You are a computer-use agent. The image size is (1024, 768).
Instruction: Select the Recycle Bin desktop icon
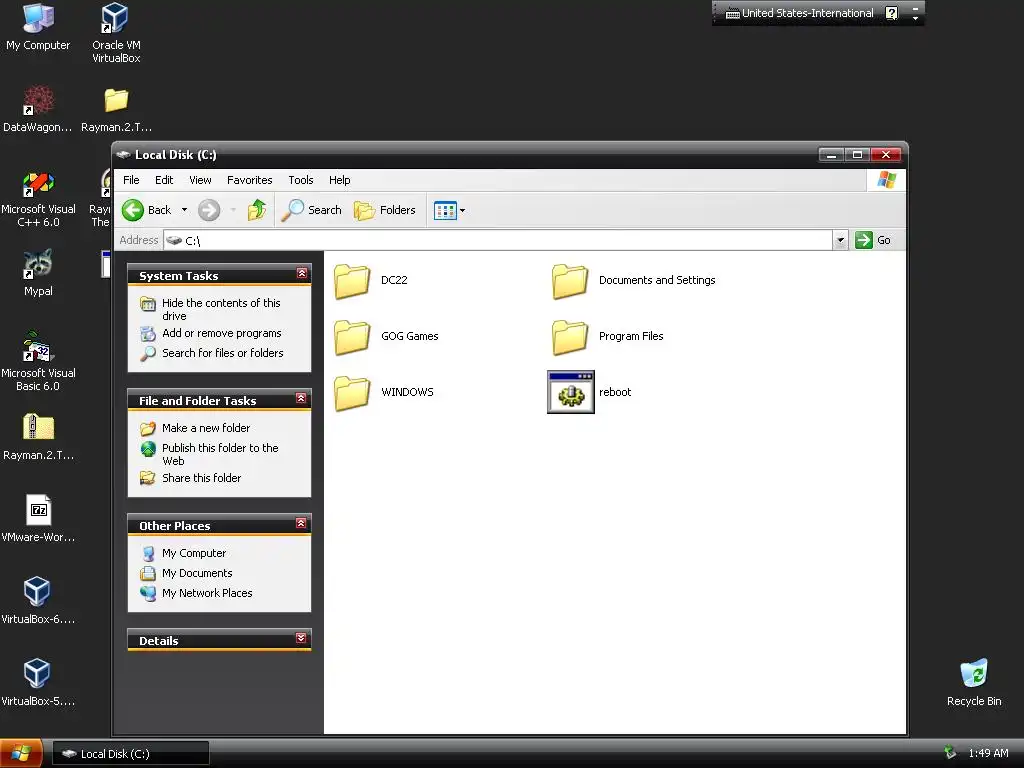click(974, 683)
